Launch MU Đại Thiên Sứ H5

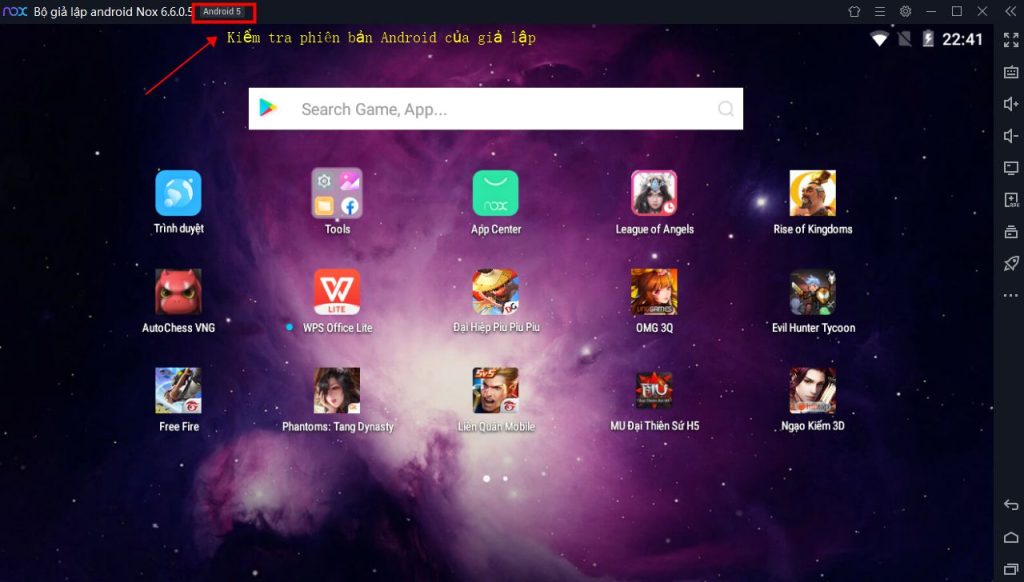(x=654, y=391)
